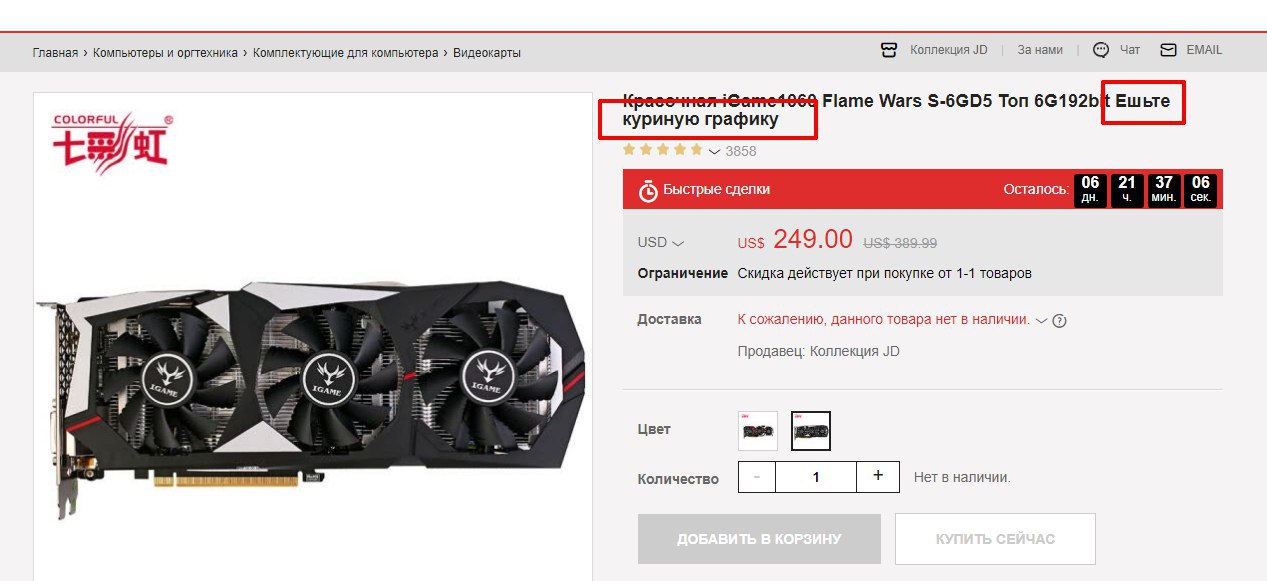
Task: Click the five-star rating icons
Action: (662, 150)
